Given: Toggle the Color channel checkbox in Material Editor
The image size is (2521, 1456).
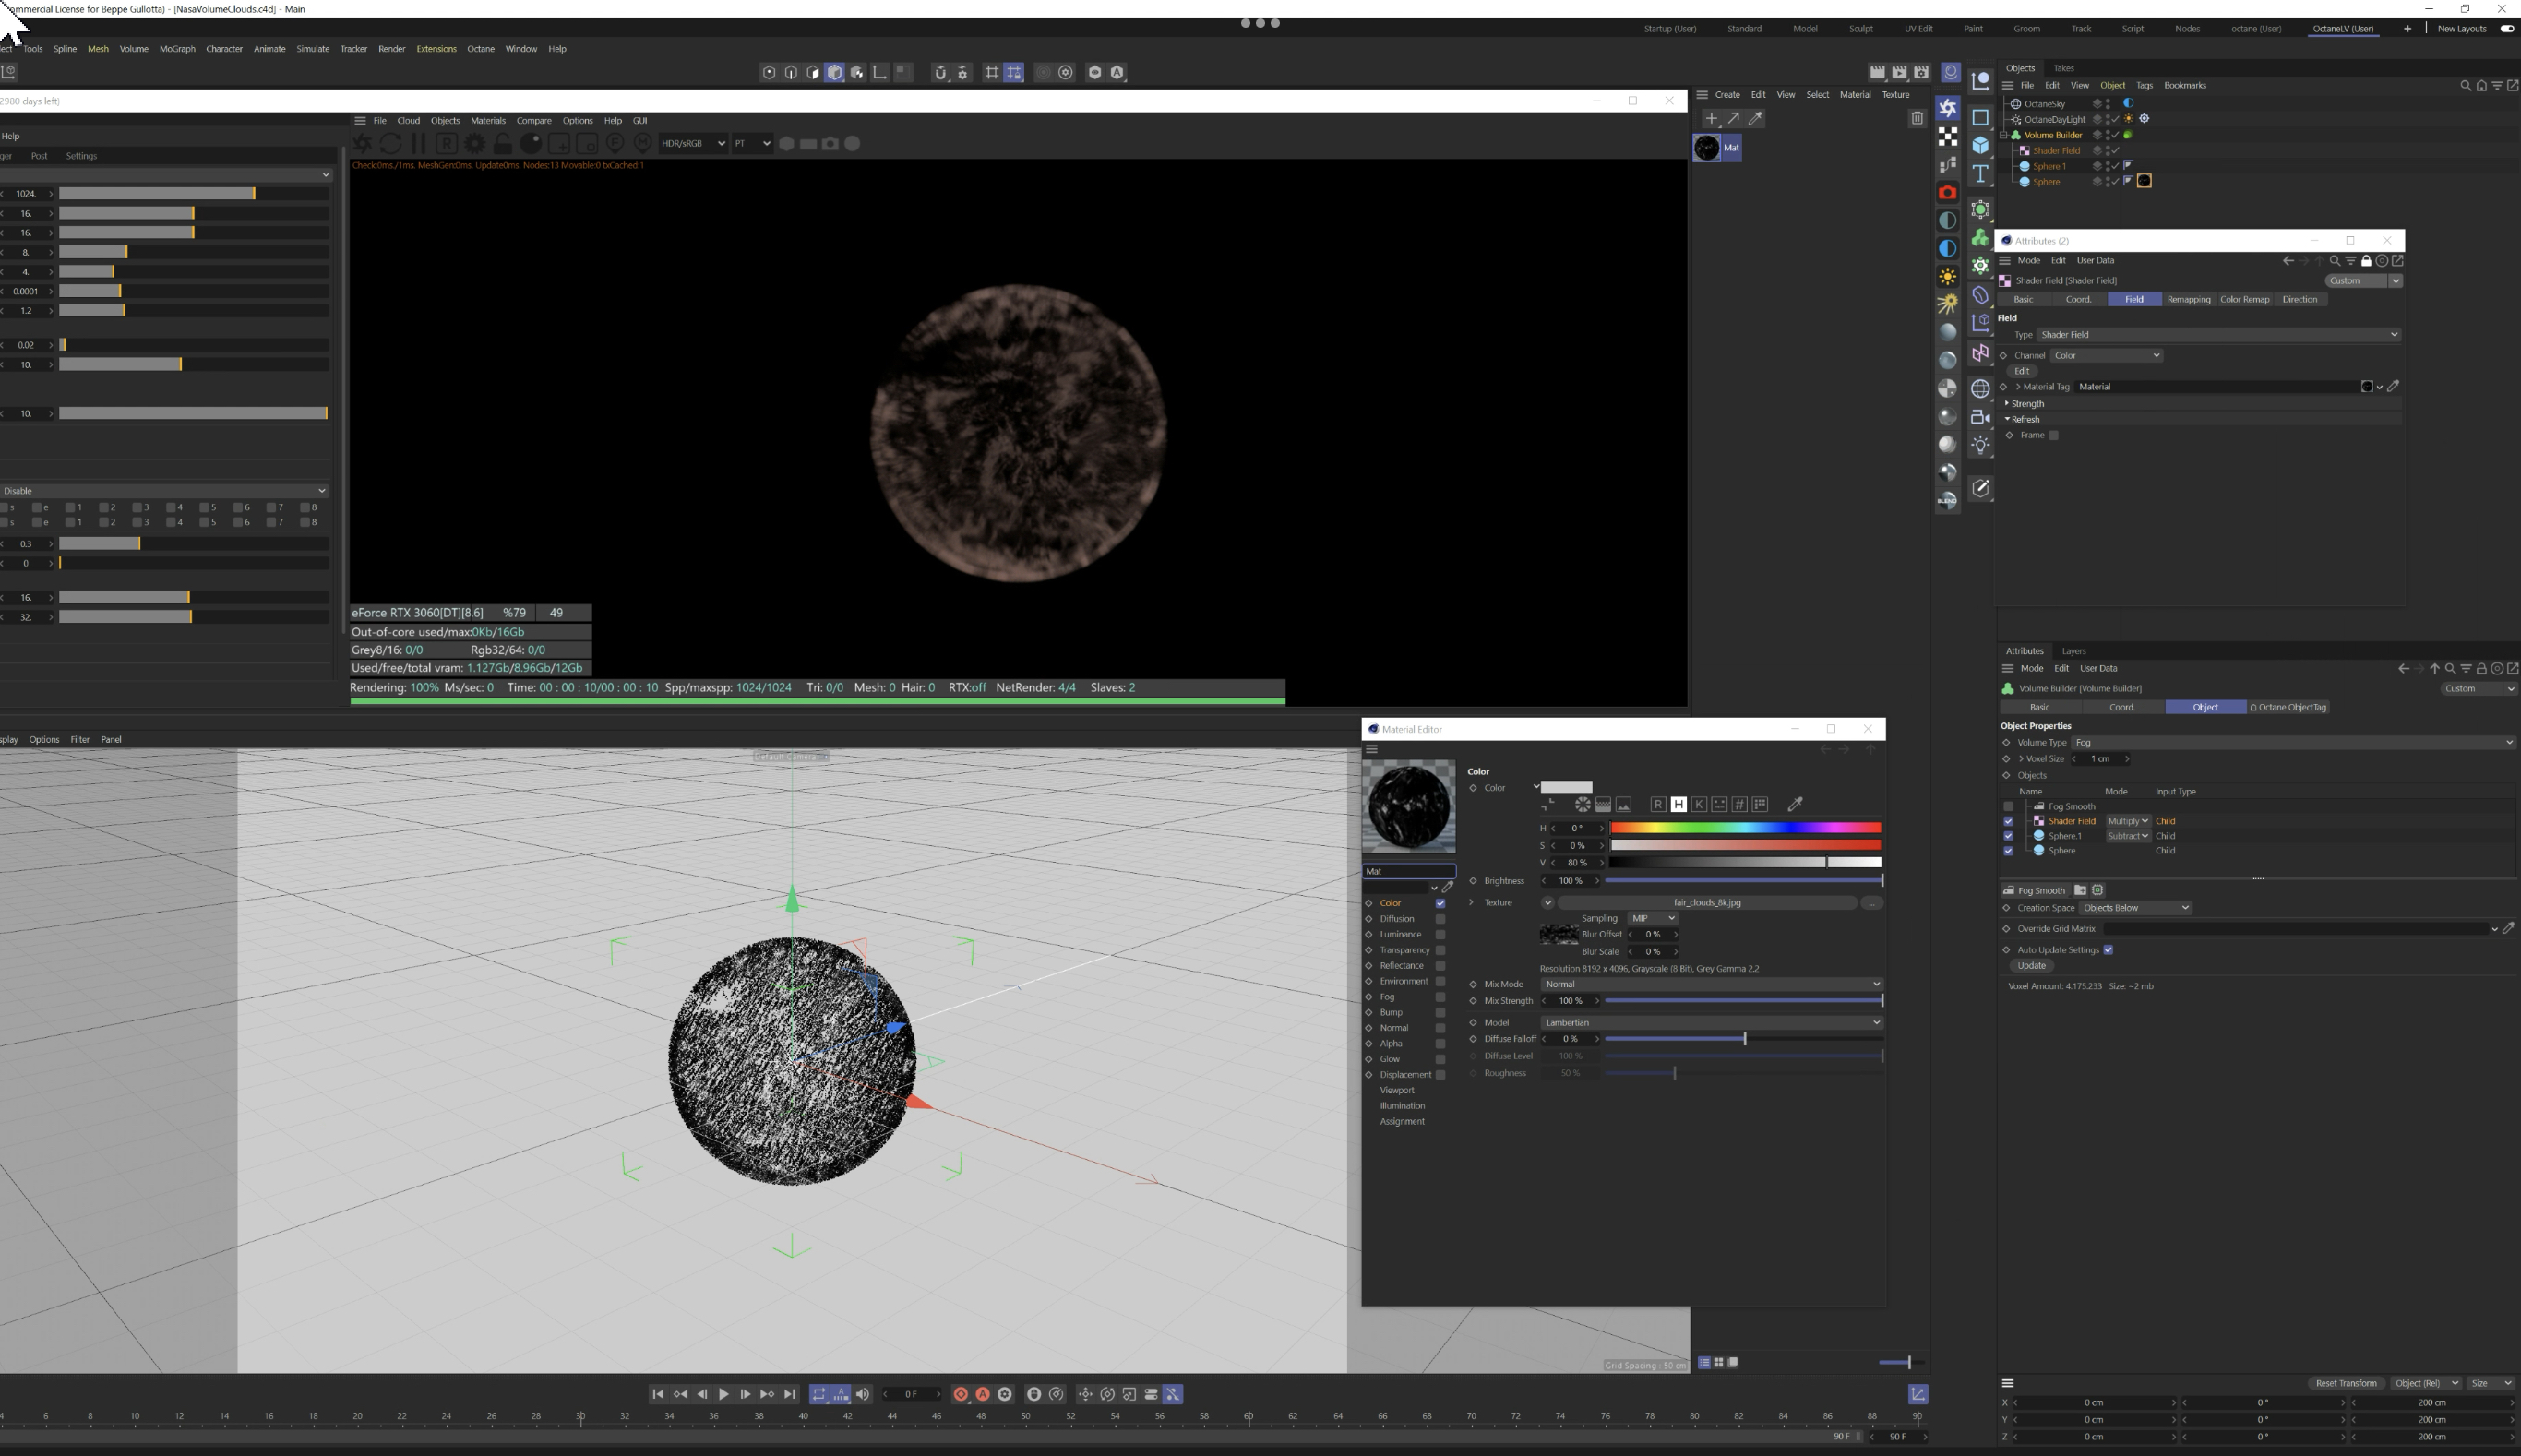Looking at the screenshot, I should click(x=1440, y=903).
